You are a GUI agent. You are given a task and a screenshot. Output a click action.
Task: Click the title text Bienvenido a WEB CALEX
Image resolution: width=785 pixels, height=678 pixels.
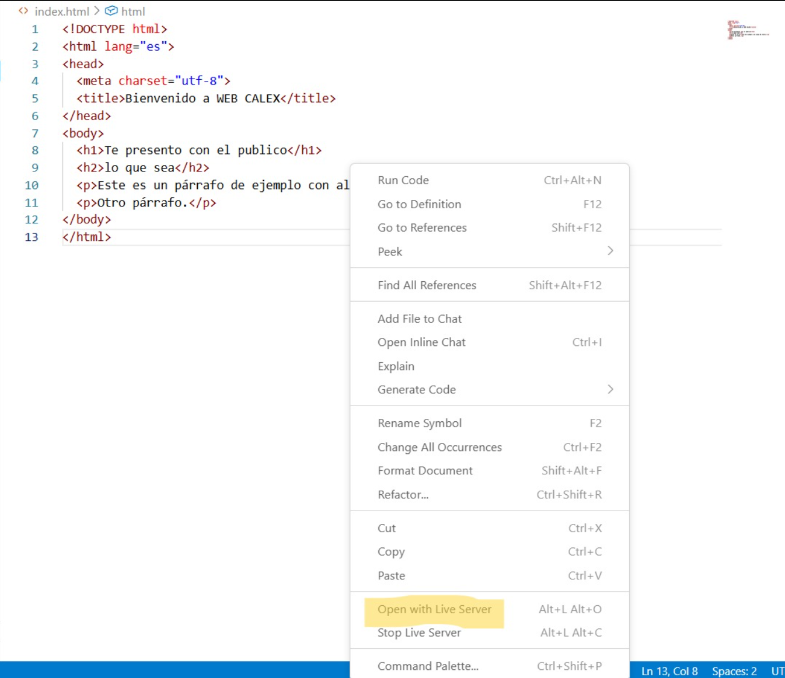tap(202, 98)
